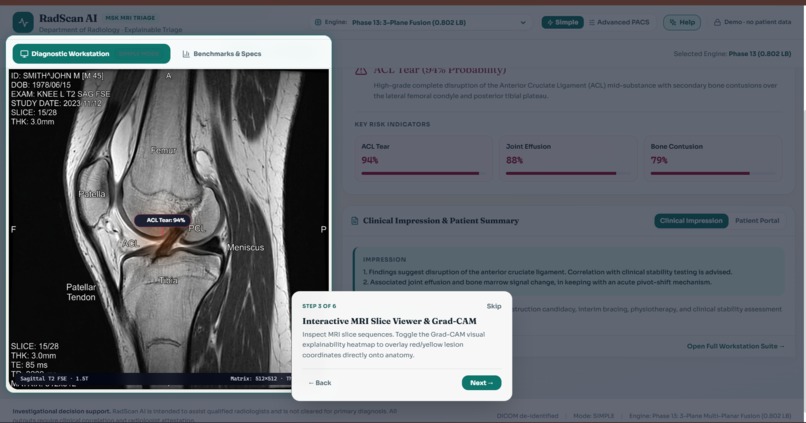Click the 'Sagittal T2 FSE · 1.5T' footer text

[54, 378]
